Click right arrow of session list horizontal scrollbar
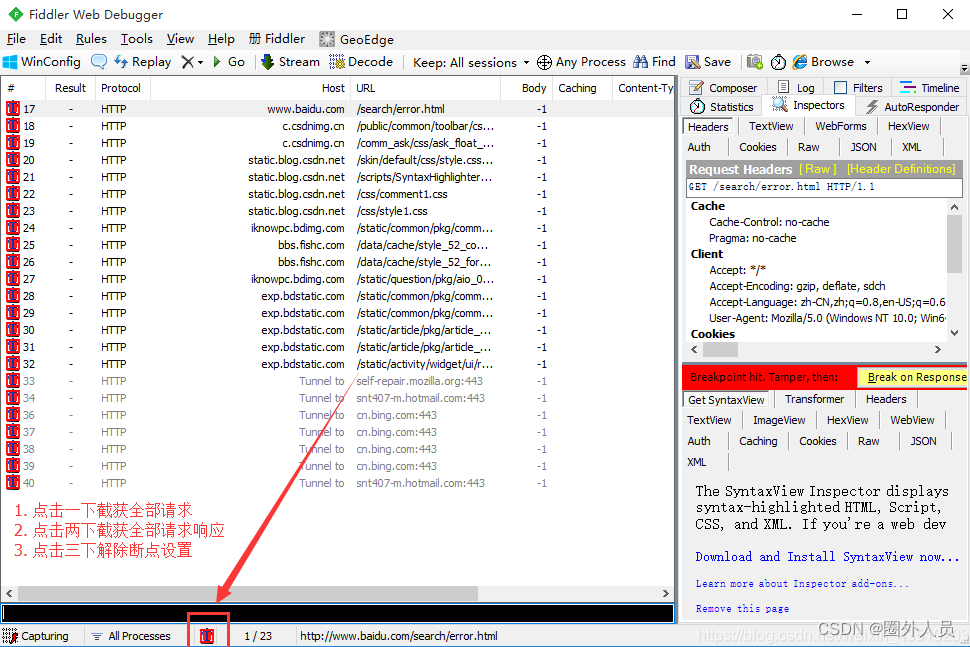The width and height of the screenshot is (970, 647). (x=666, y=593)
